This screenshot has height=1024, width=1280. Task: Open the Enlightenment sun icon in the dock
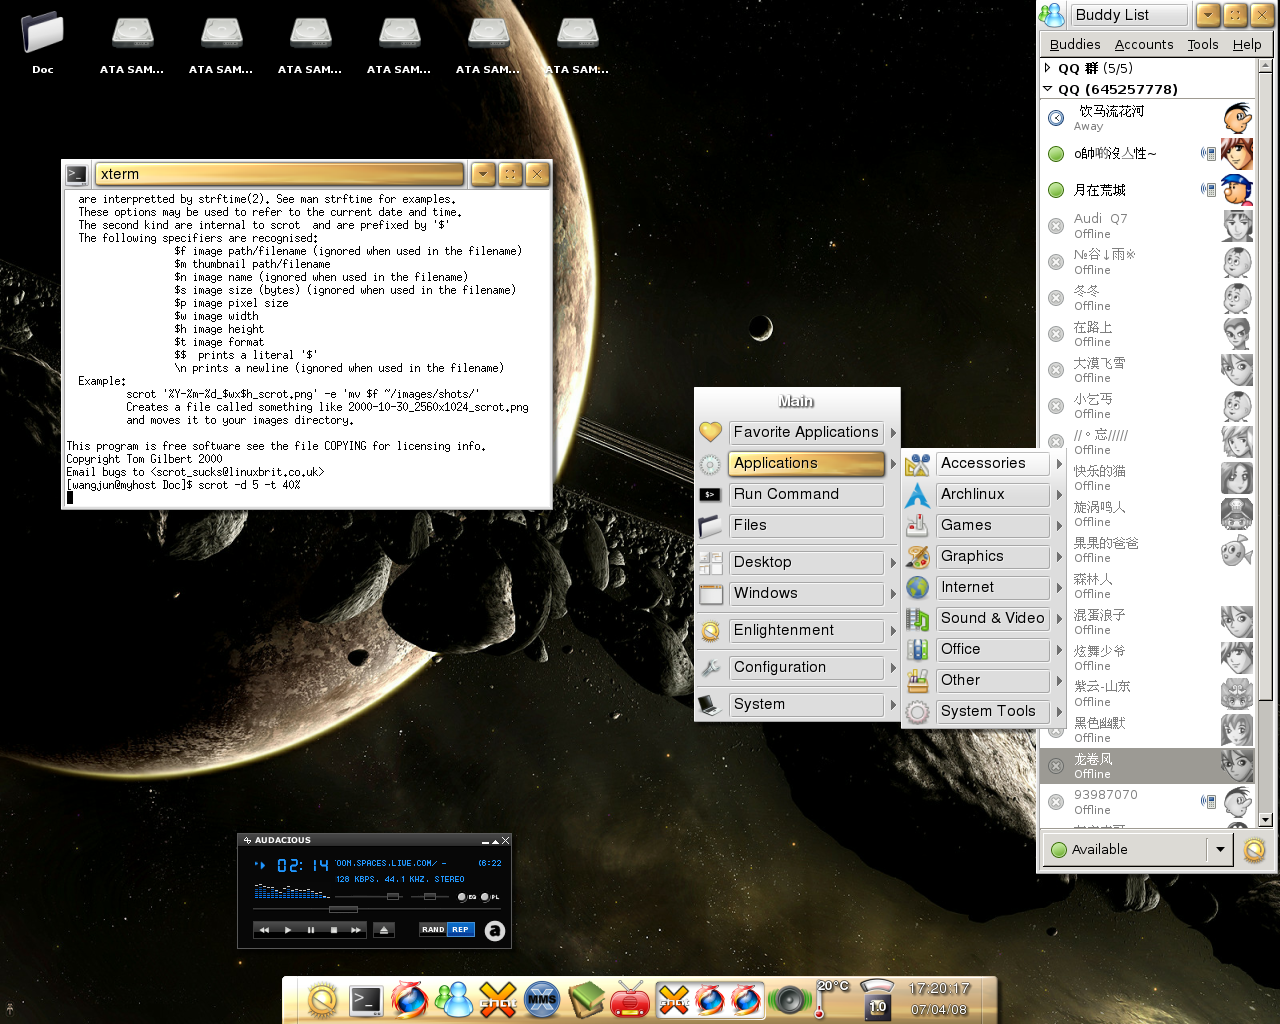(322, 999)
